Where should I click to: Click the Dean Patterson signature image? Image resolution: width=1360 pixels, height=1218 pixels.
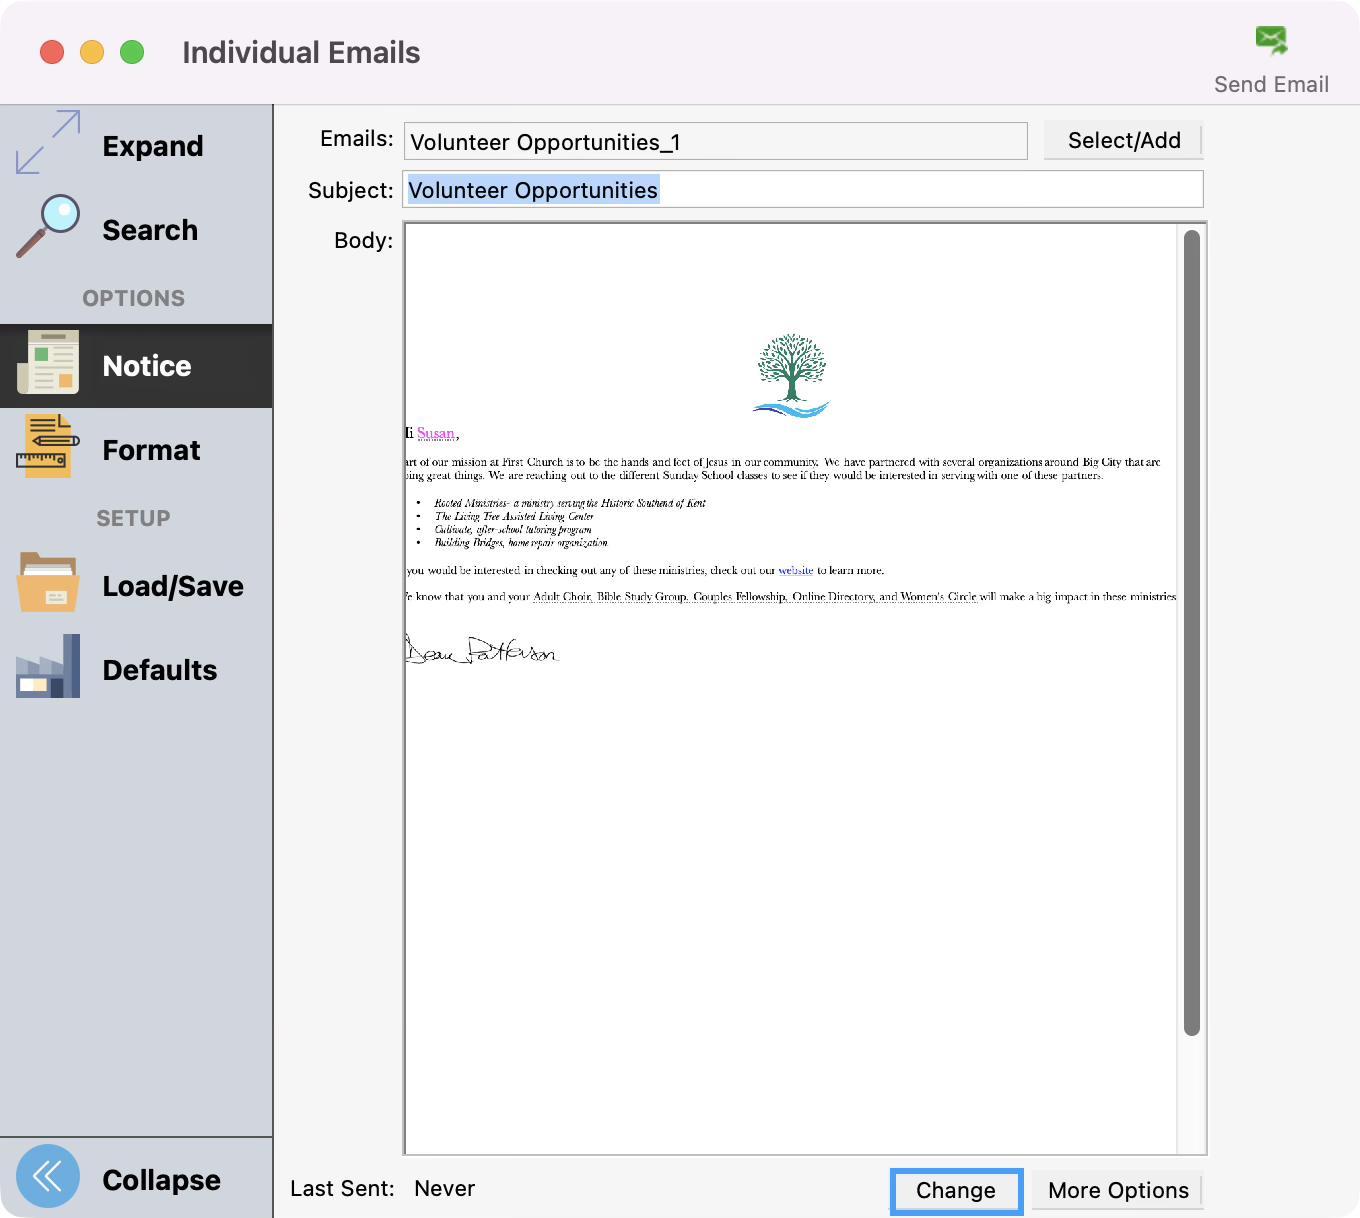coord(482,650)
